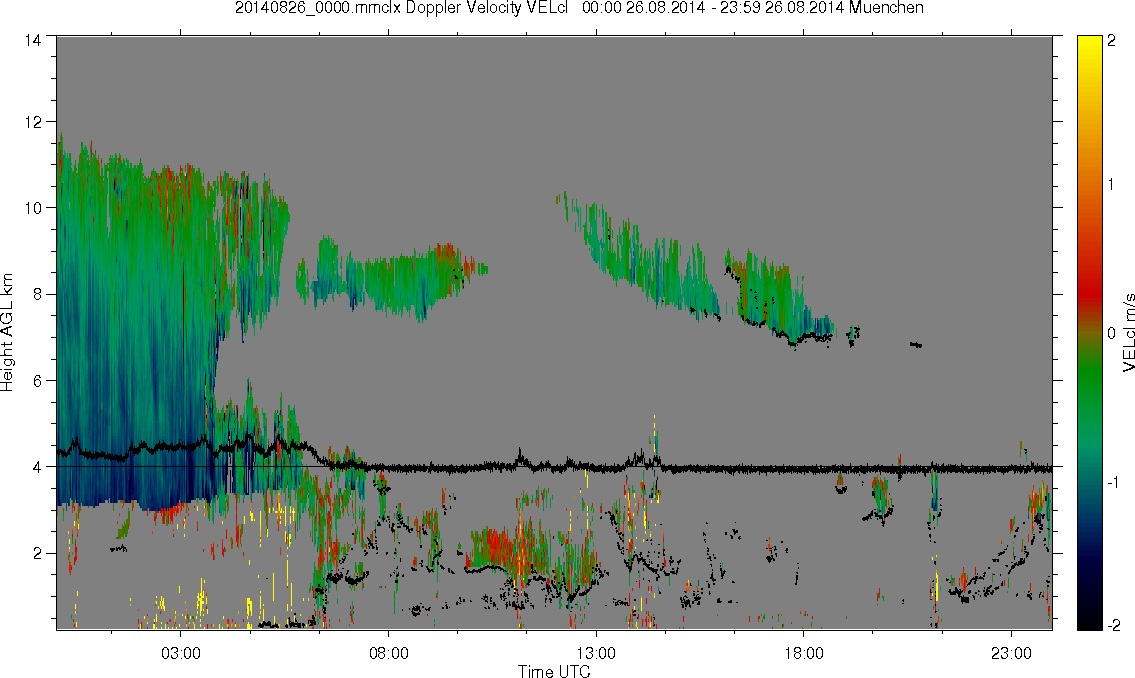Click the 'Time UTC' axis label
Screen dimensions: 1135x678
[554, 671]
